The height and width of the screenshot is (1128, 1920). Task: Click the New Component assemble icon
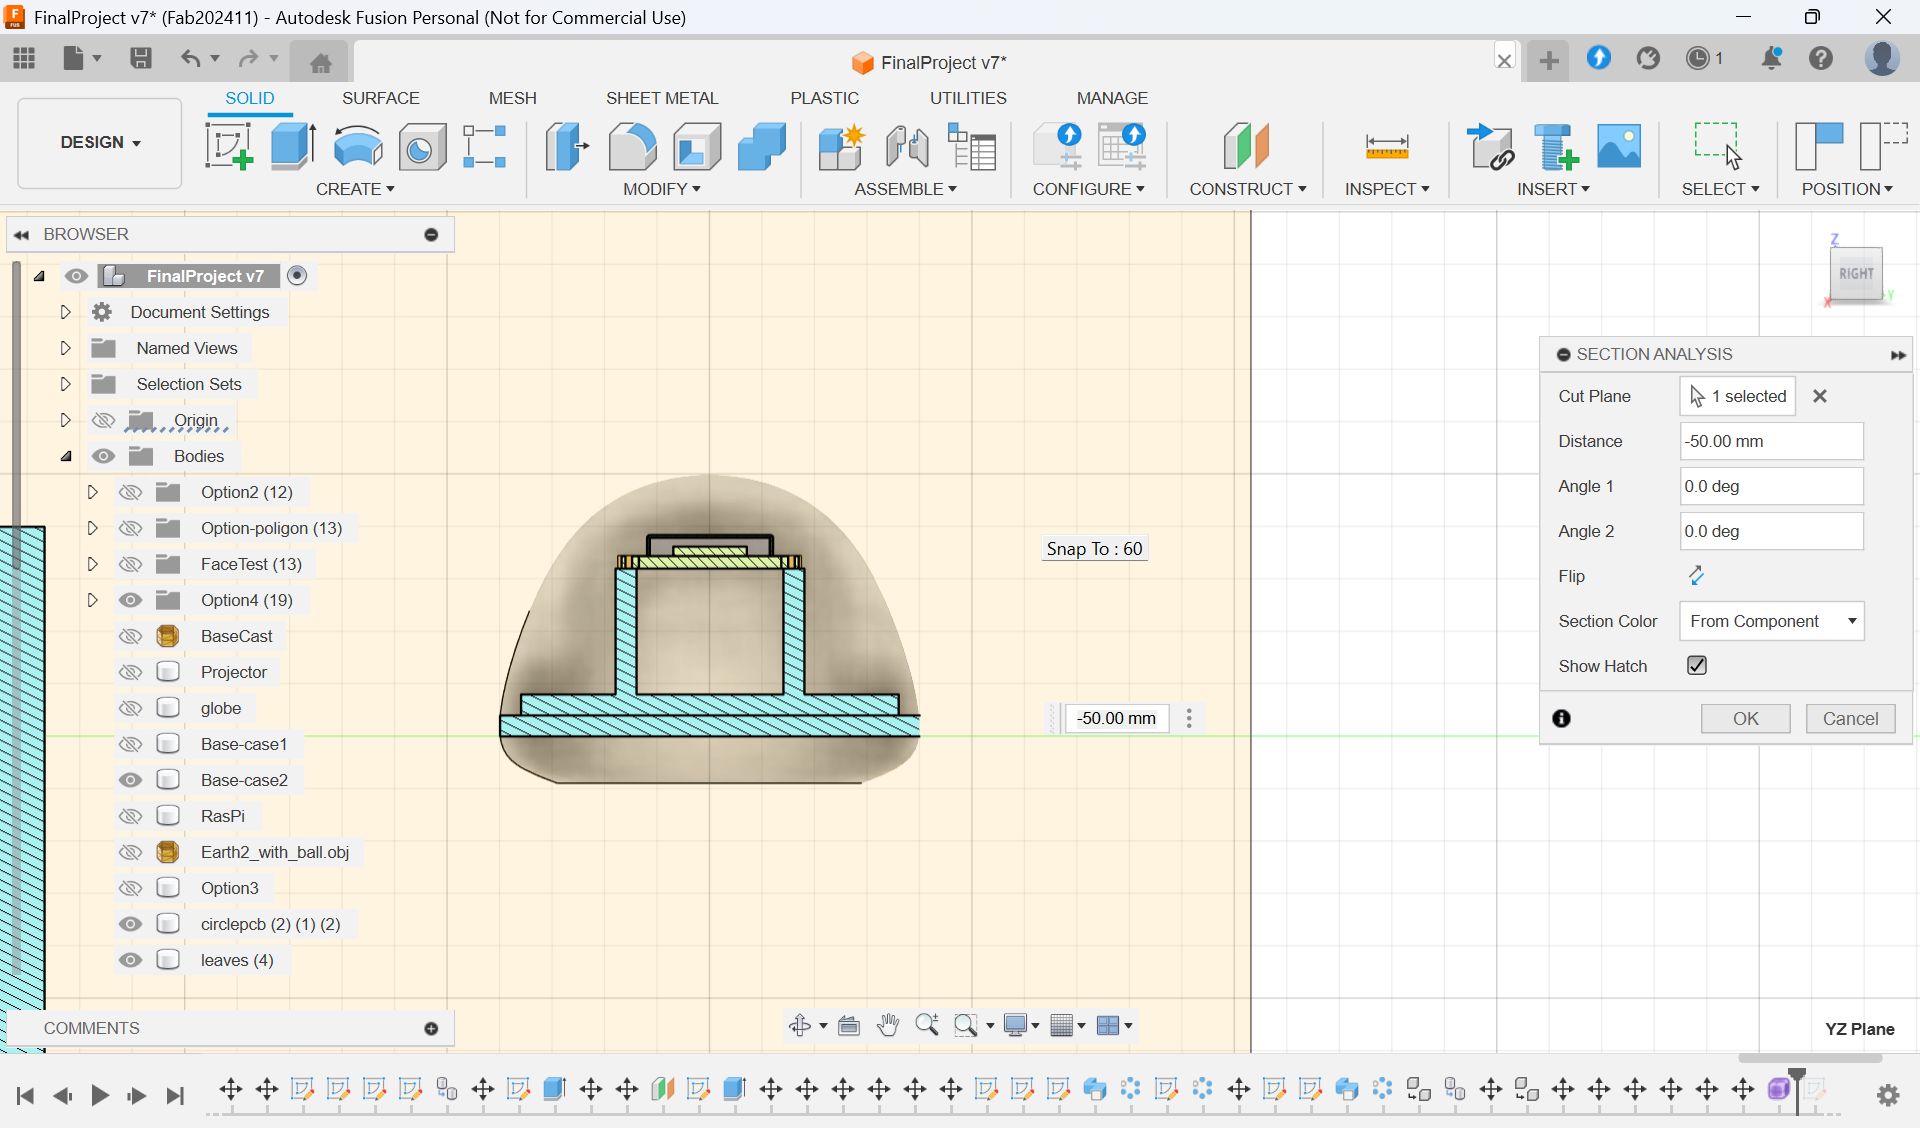tap(841, 147)
